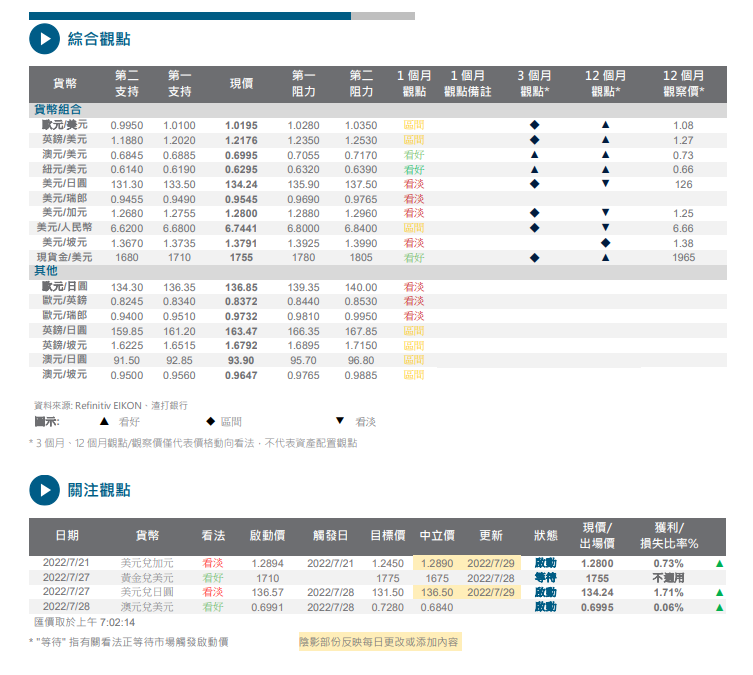Screen dimensions: 753x675
Task: Select the 12 個月觀察價 column header
Action: (x=683, y=83)
